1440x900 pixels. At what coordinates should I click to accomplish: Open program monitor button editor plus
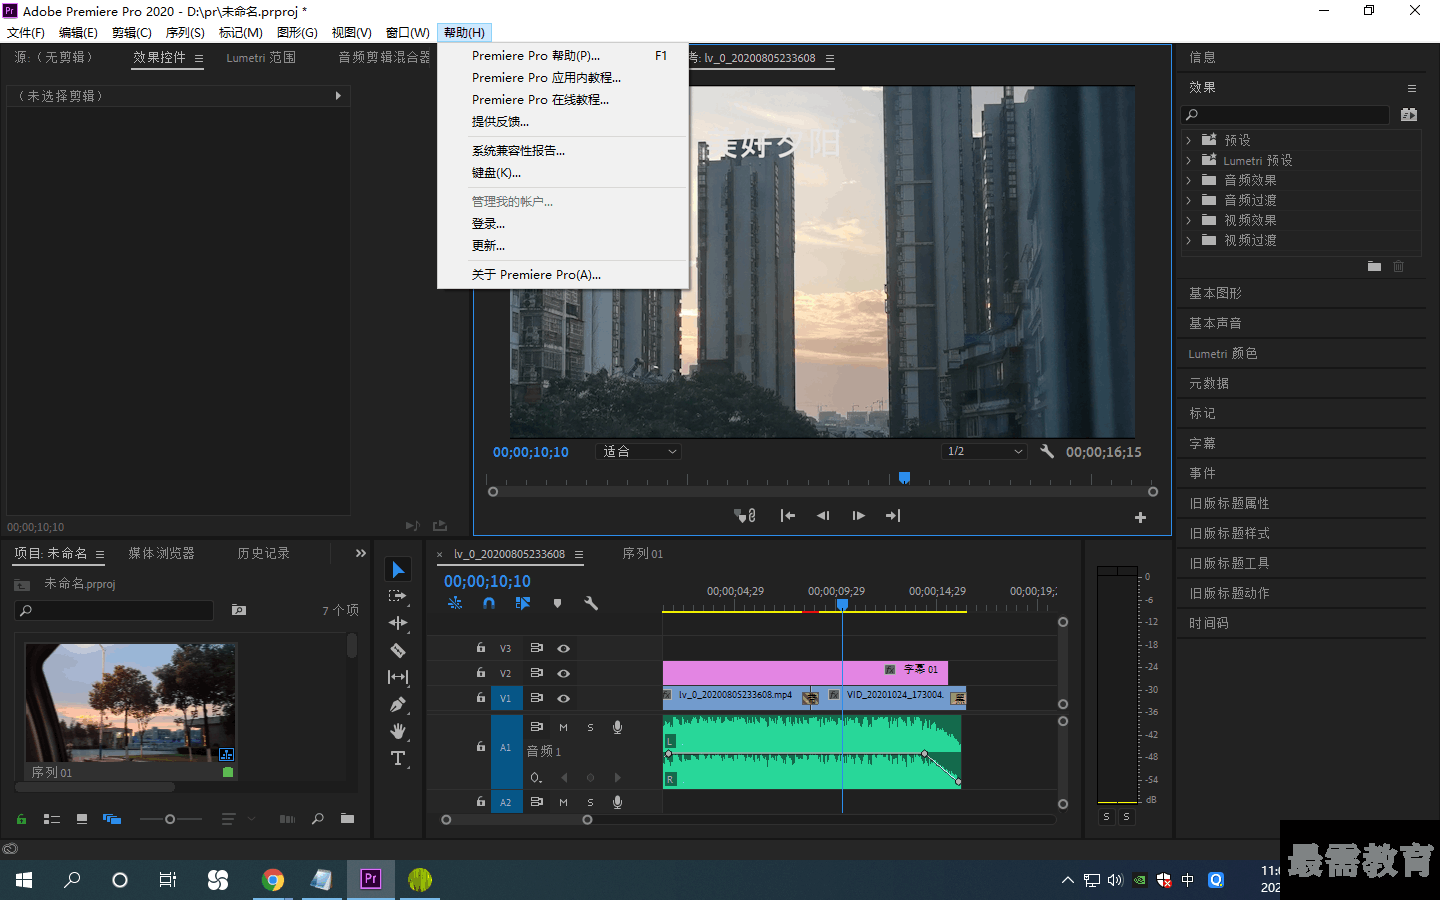(x=1140, y=517)
